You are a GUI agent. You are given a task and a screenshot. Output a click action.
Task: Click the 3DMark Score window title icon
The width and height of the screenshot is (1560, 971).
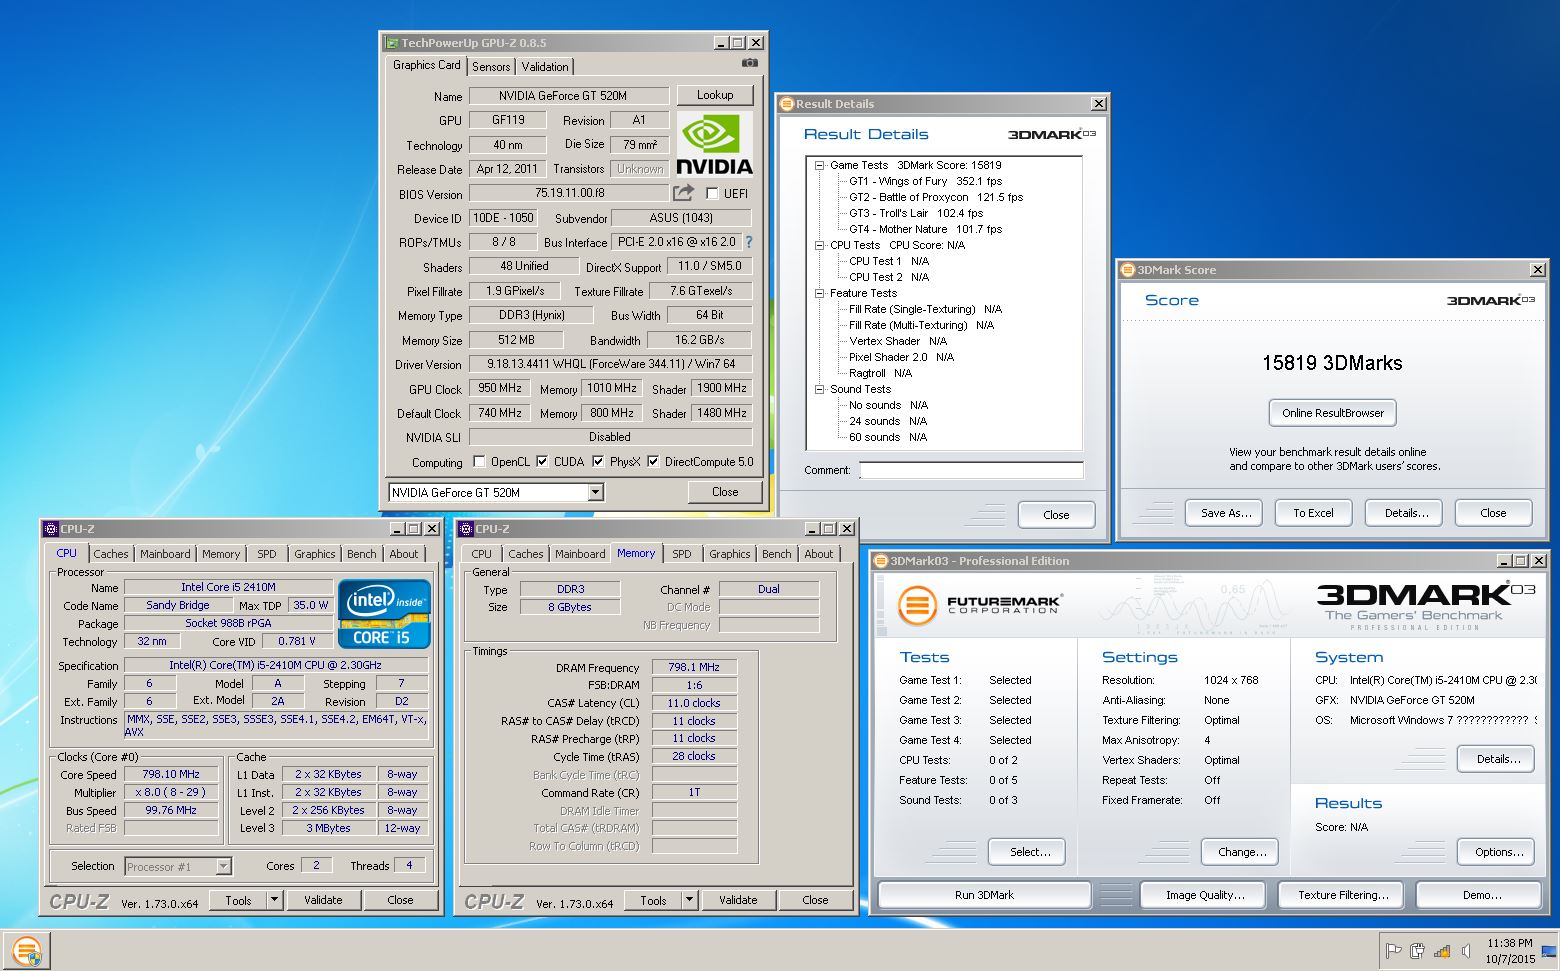(1128, 269)
